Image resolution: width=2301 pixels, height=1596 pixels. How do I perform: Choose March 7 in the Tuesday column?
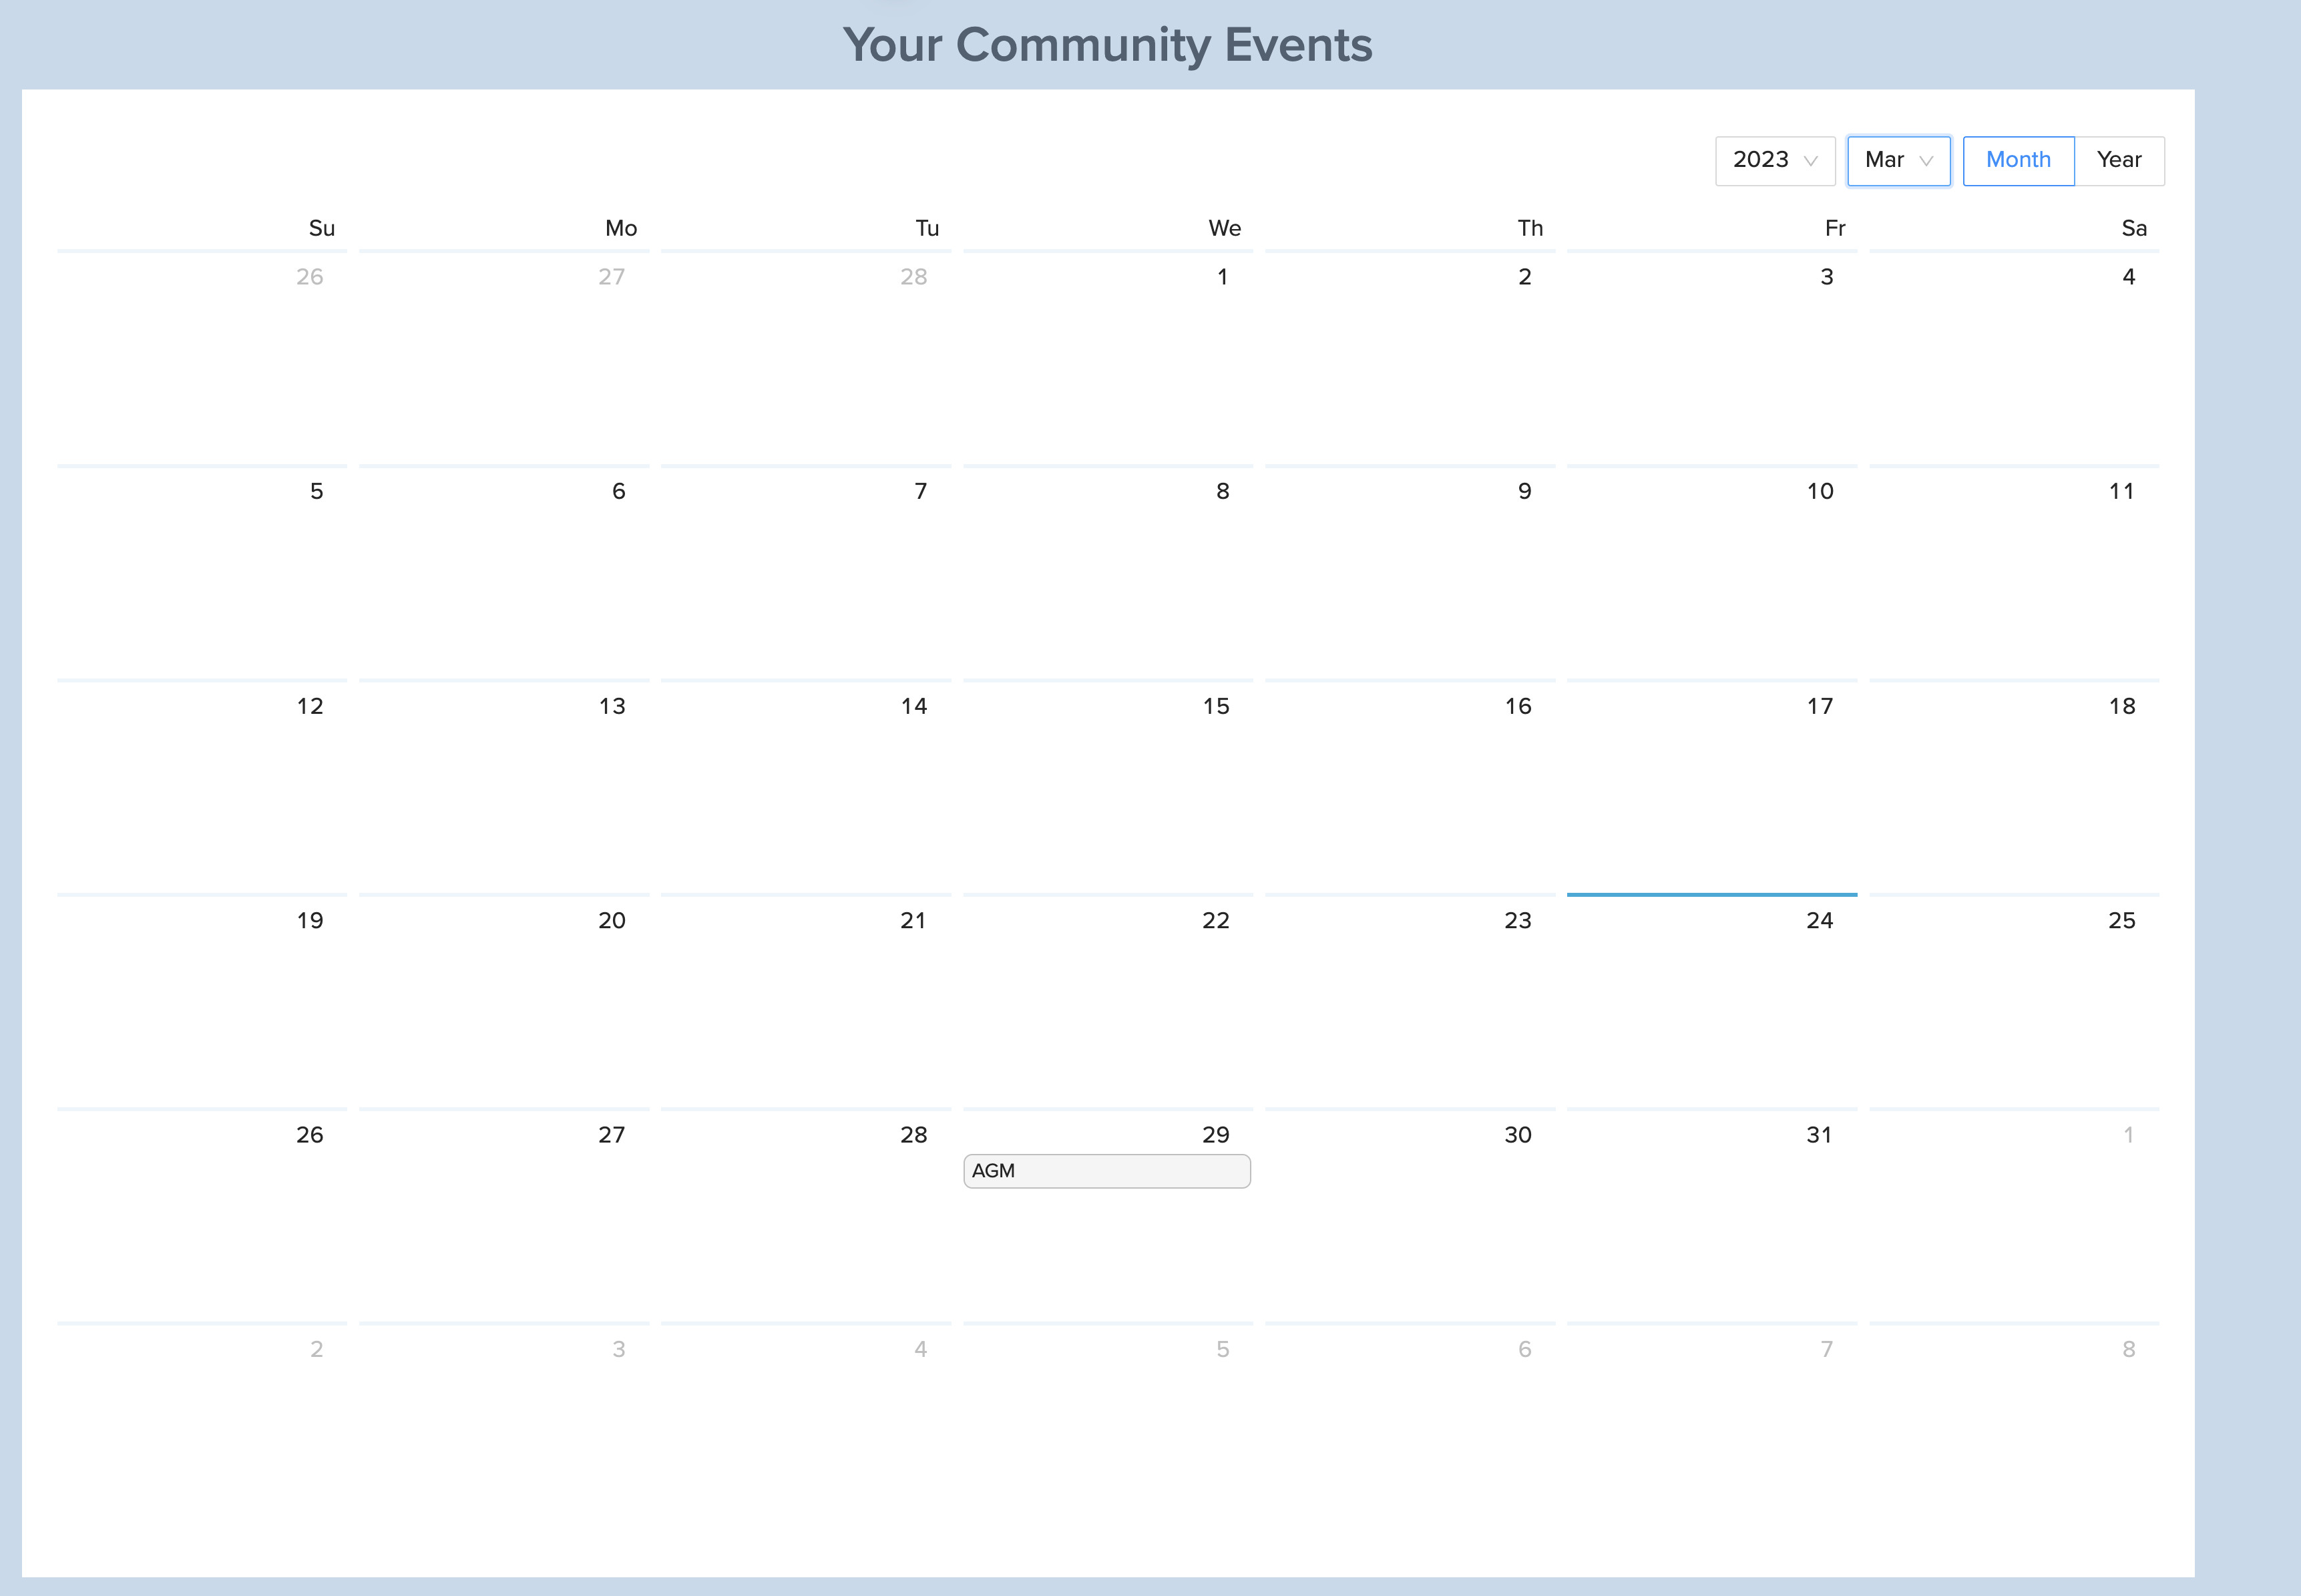(806, 572)
